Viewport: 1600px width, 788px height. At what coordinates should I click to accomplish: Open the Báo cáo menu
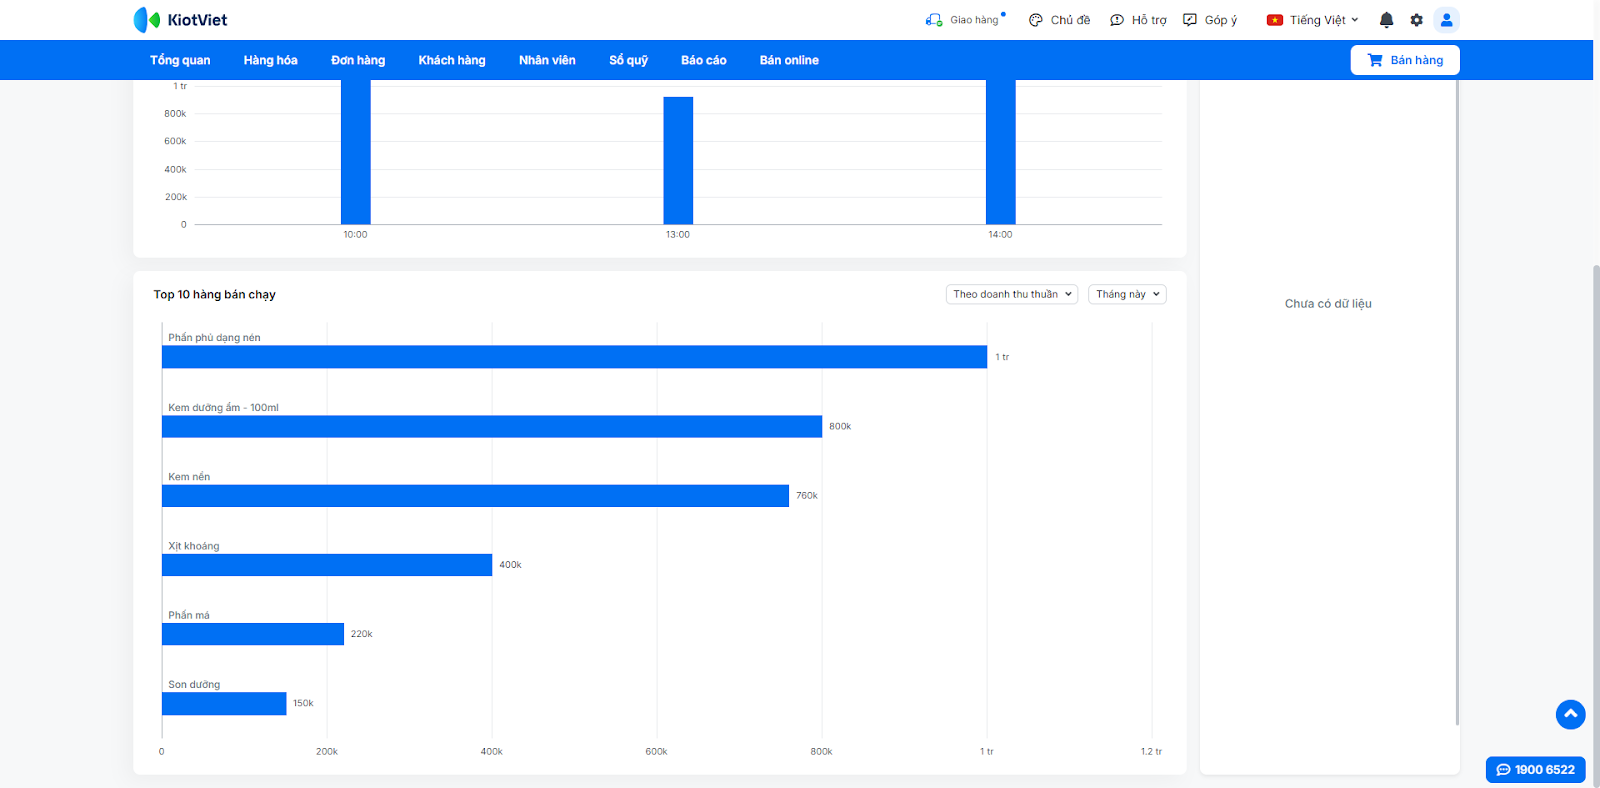click(x=704, y=60)
